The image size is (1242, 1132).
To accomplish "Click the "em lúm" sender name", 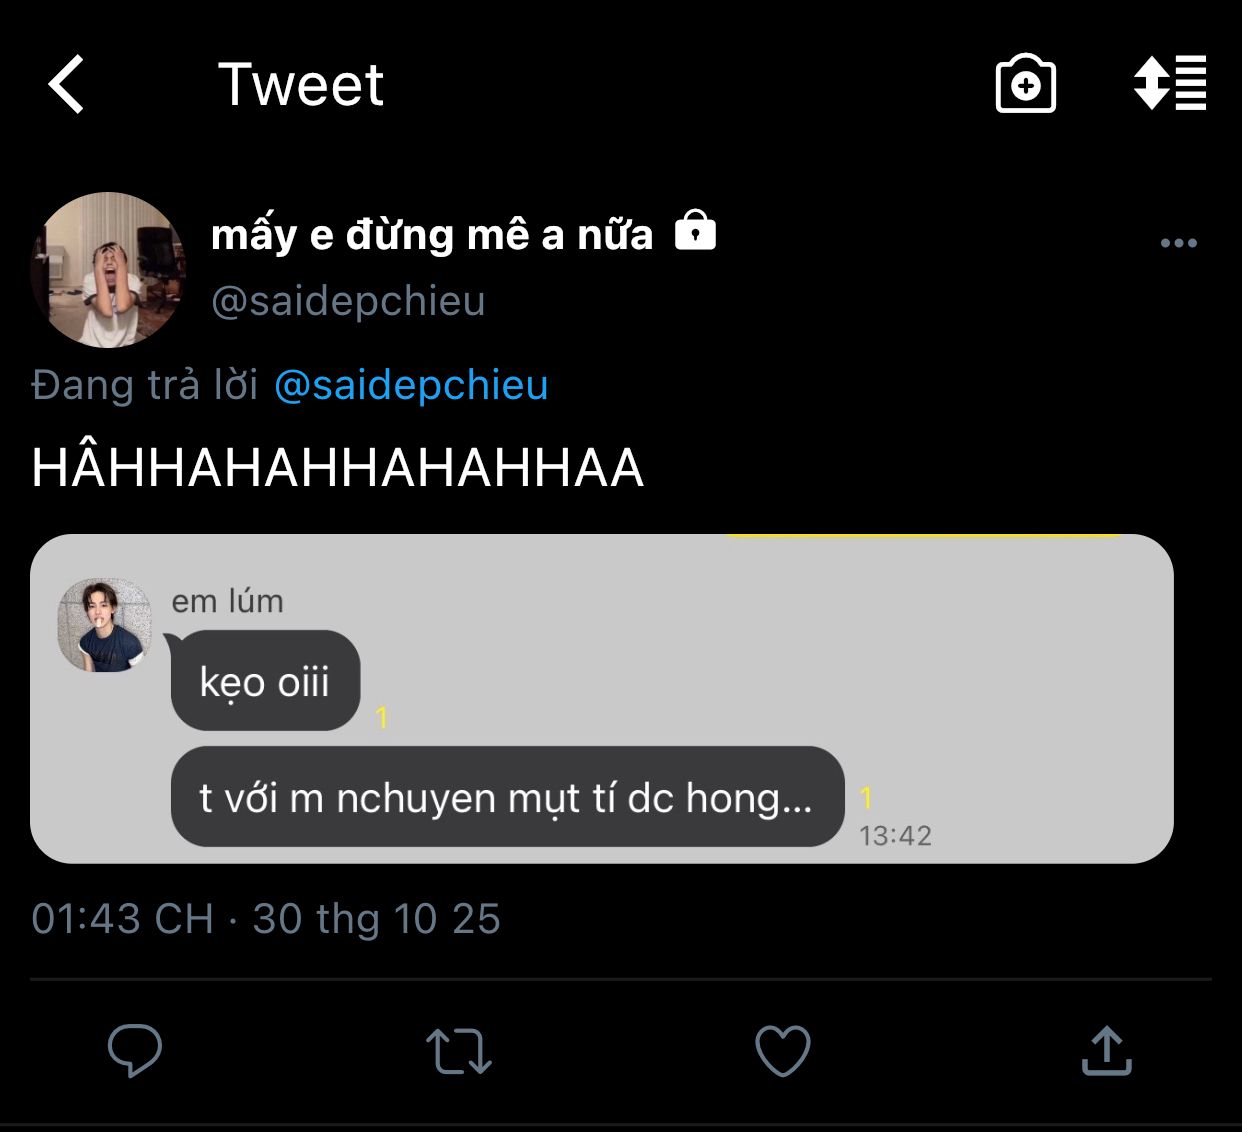I will click(x=227, y=601).
